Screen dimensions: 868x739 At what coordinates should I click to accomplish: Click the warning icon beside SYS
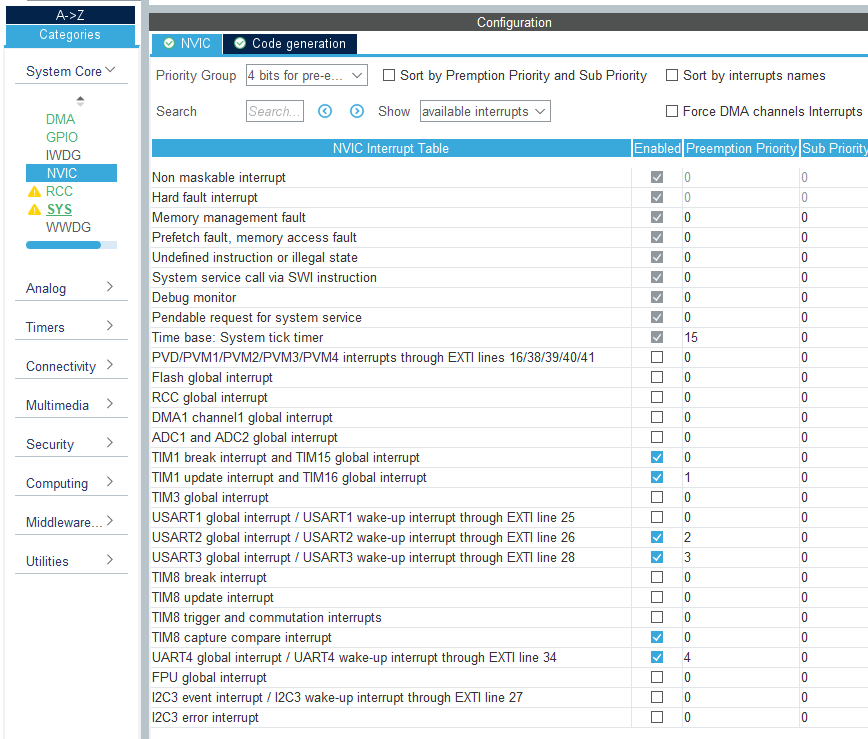(34, 209)
